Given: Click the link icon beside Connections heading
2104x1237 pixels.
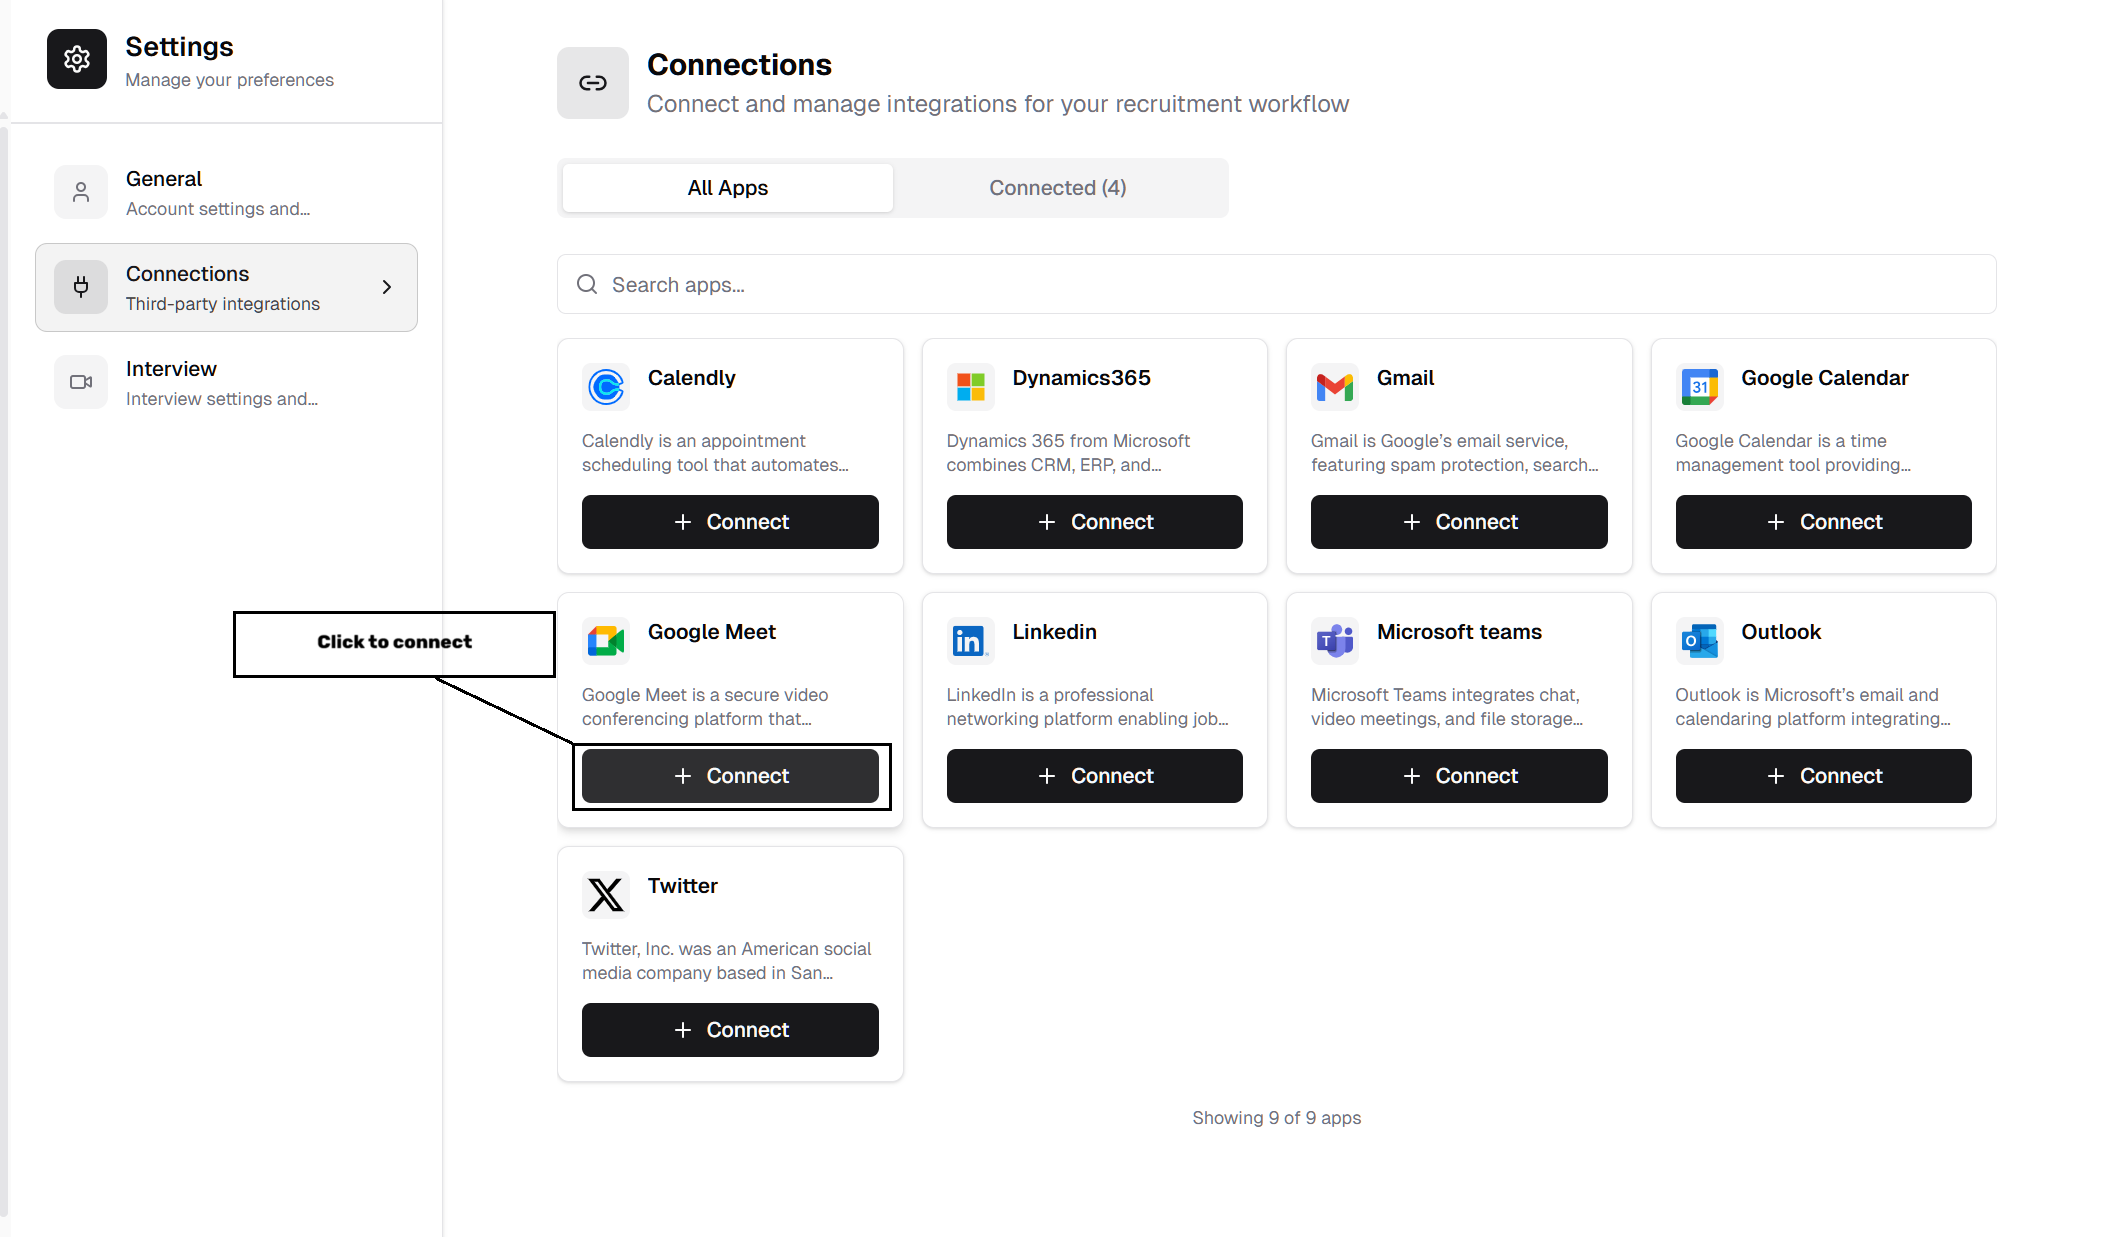Looking at the screenshot, I should click(x=592, y=83).
